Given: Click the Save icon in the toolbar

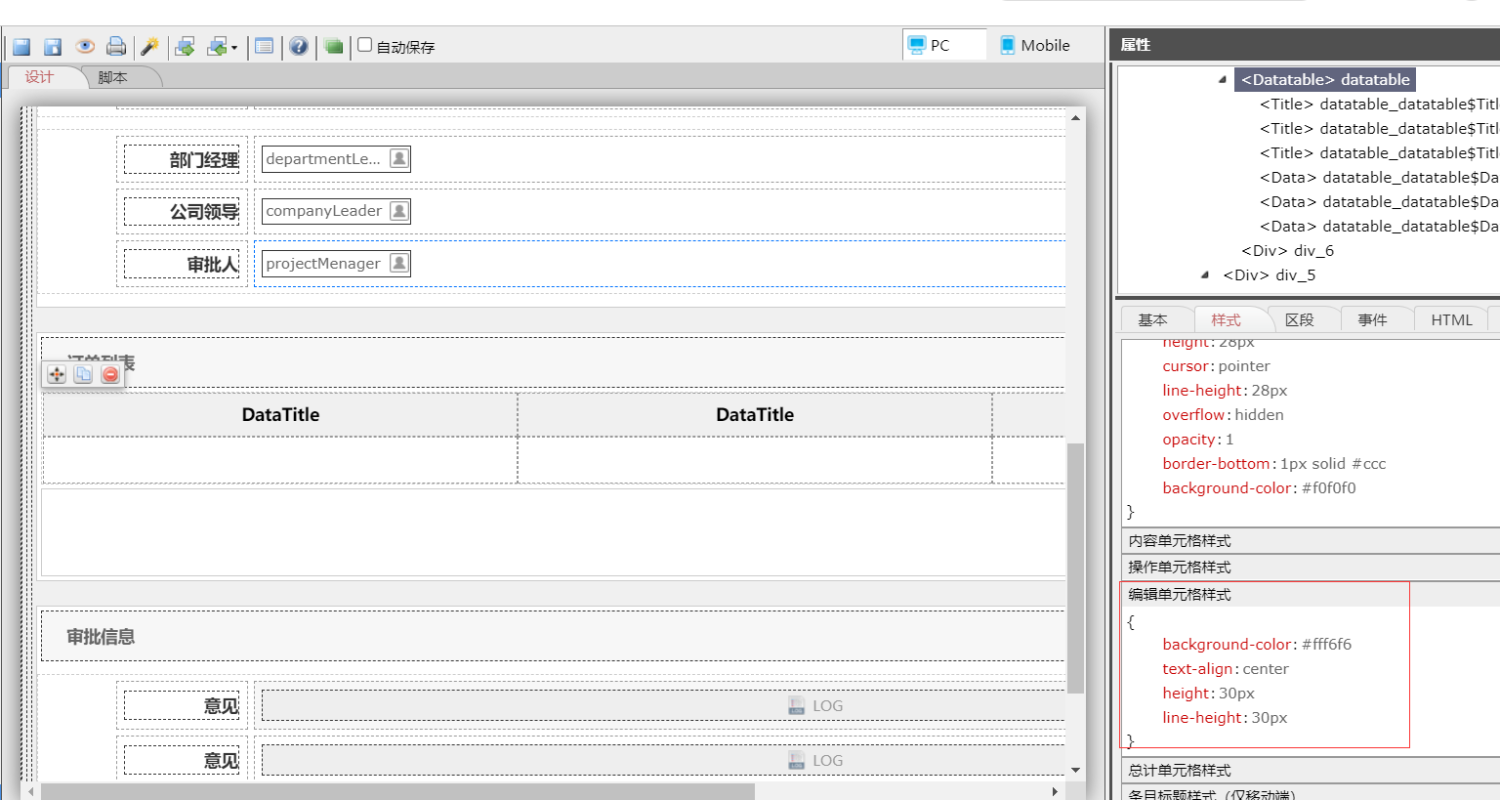Looking at the screenshot, I should tap(22, 46).
